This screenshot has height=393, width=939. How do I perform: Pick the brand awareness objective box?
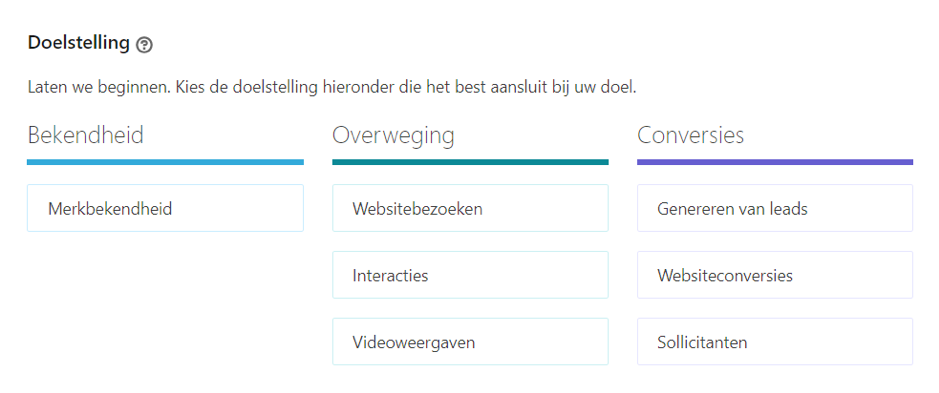tap(165, 208)
